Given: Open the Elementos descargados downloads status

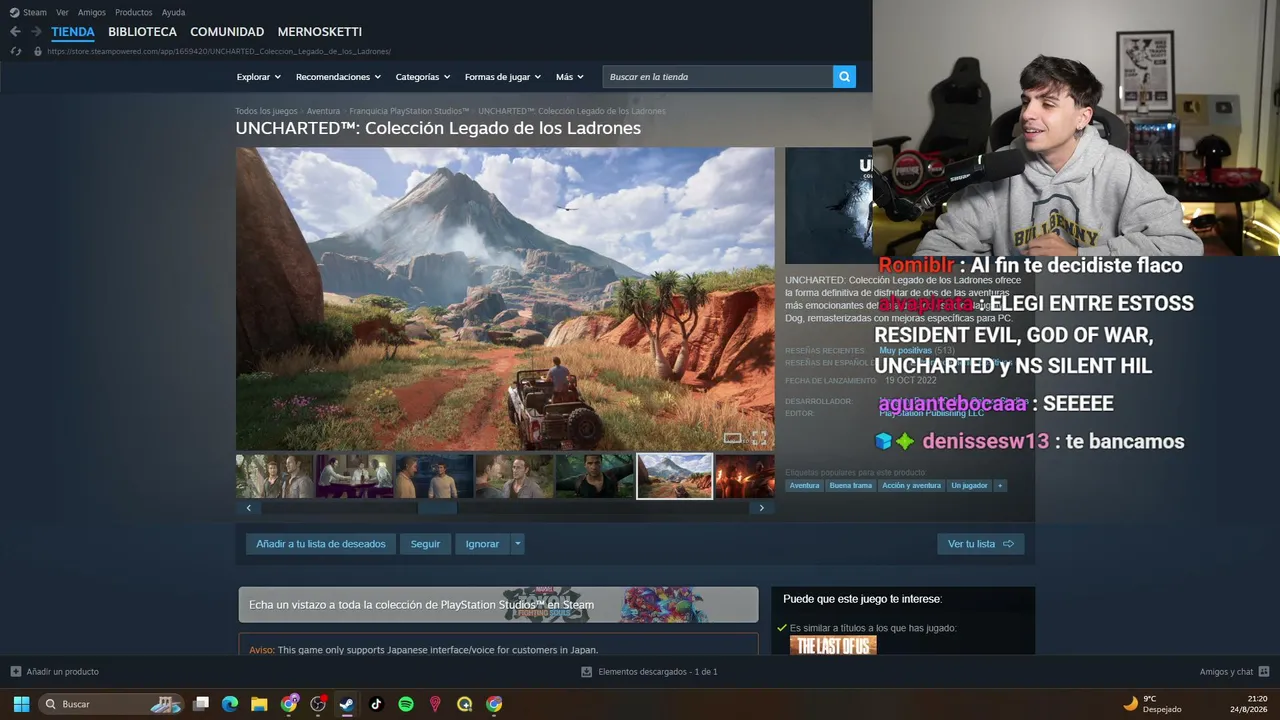Looking at the screenshot, I should tap(649, 672).
